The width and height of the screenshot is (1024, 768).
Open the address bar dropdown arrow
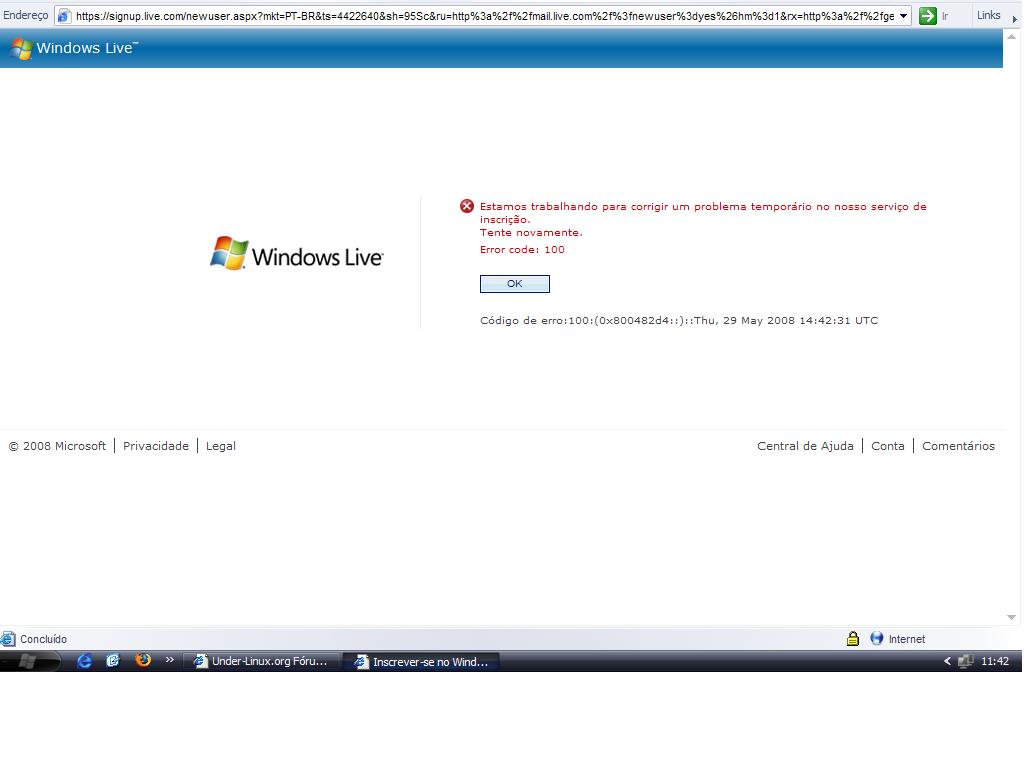coord(903,16)
